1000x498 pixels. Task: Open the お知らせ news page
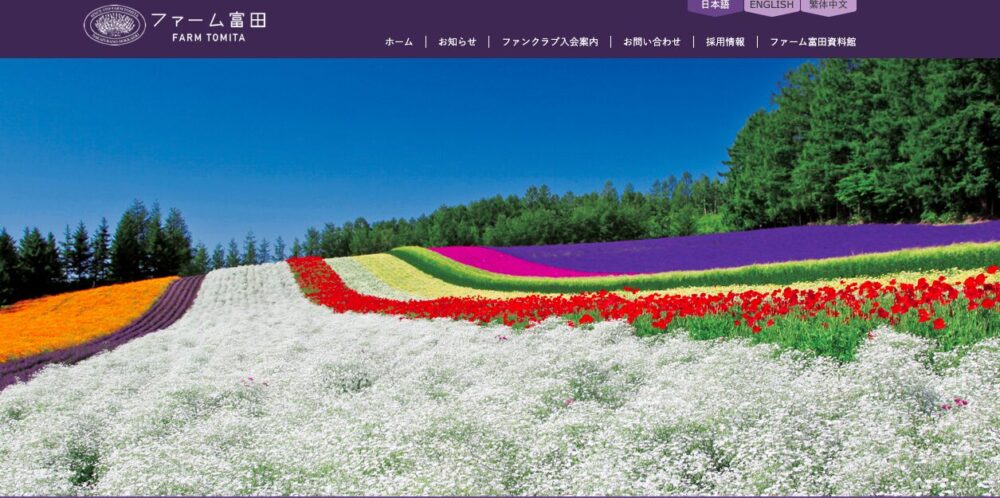coord(457,42)
